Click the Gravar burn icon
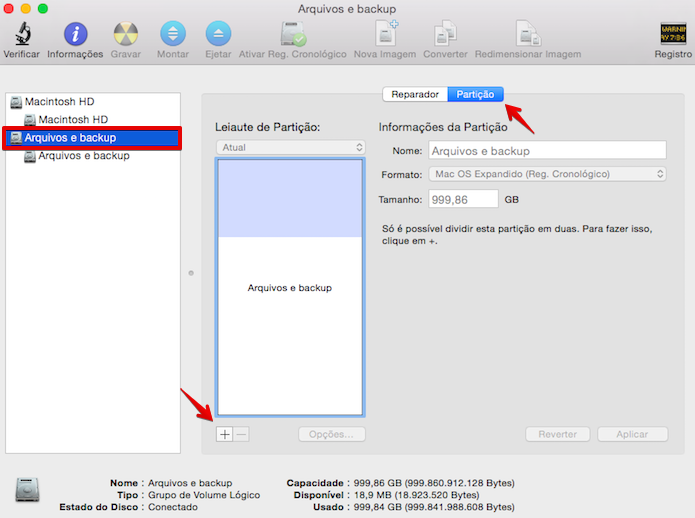Screen dimensions: 695x518 pyautogui.click(x=126, y=34)
